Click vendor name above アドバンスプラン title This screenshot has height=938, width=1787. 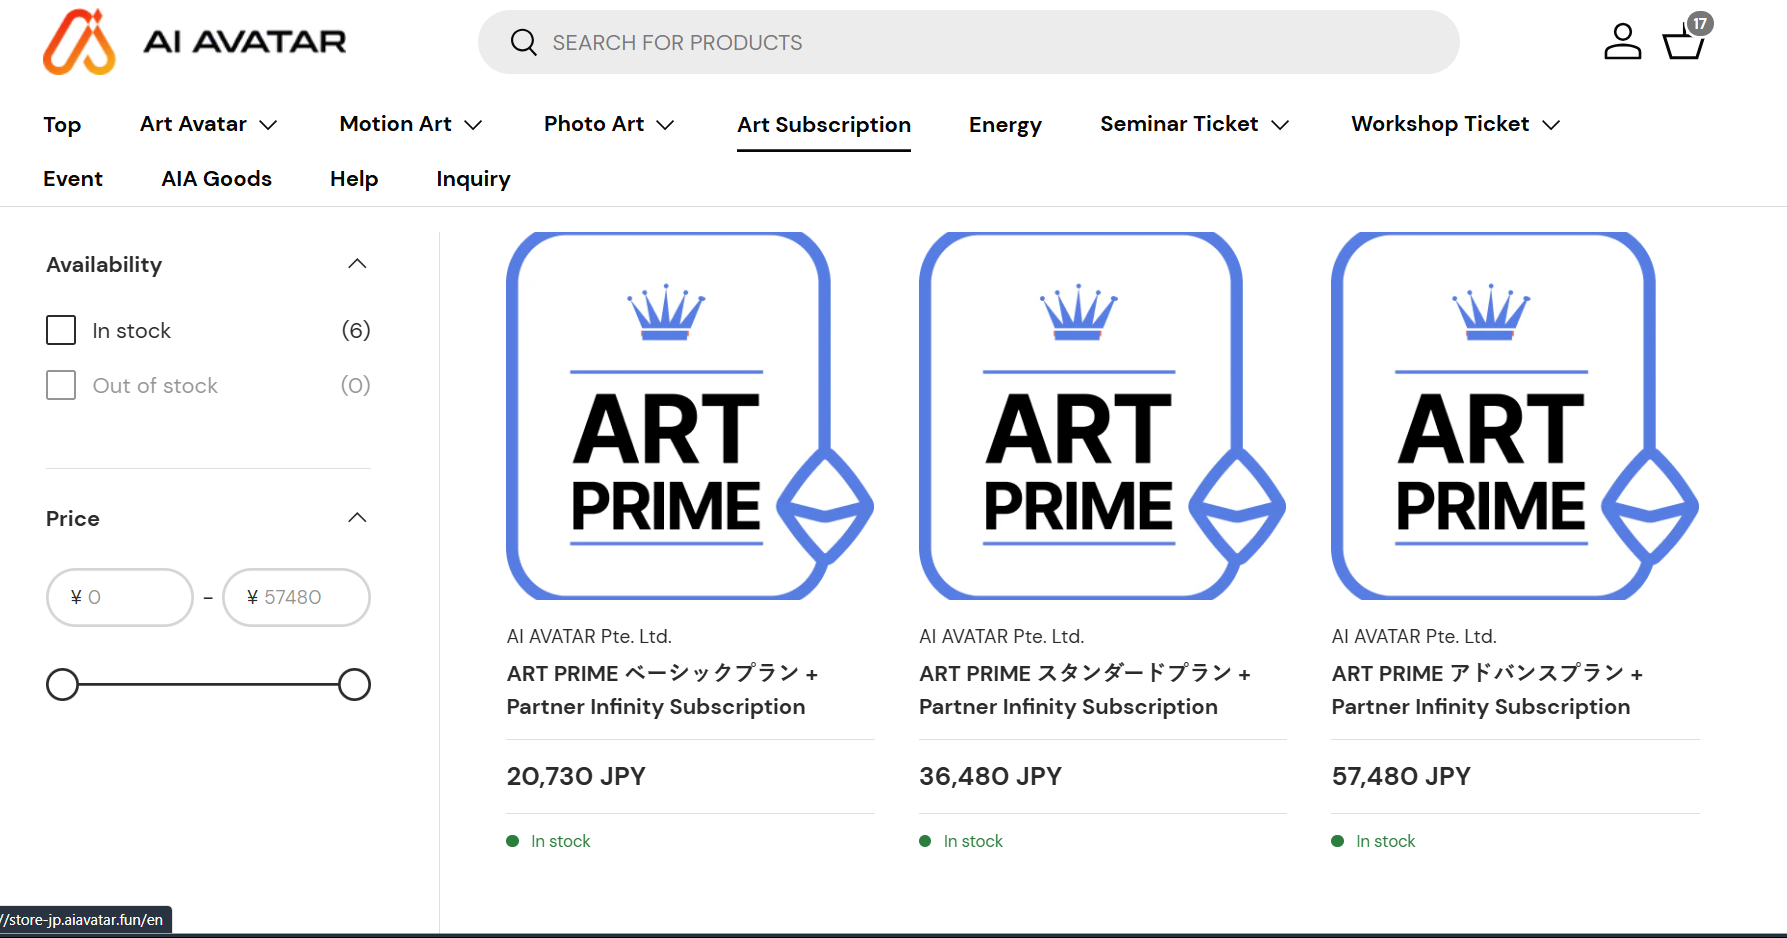coord(1414,636)
